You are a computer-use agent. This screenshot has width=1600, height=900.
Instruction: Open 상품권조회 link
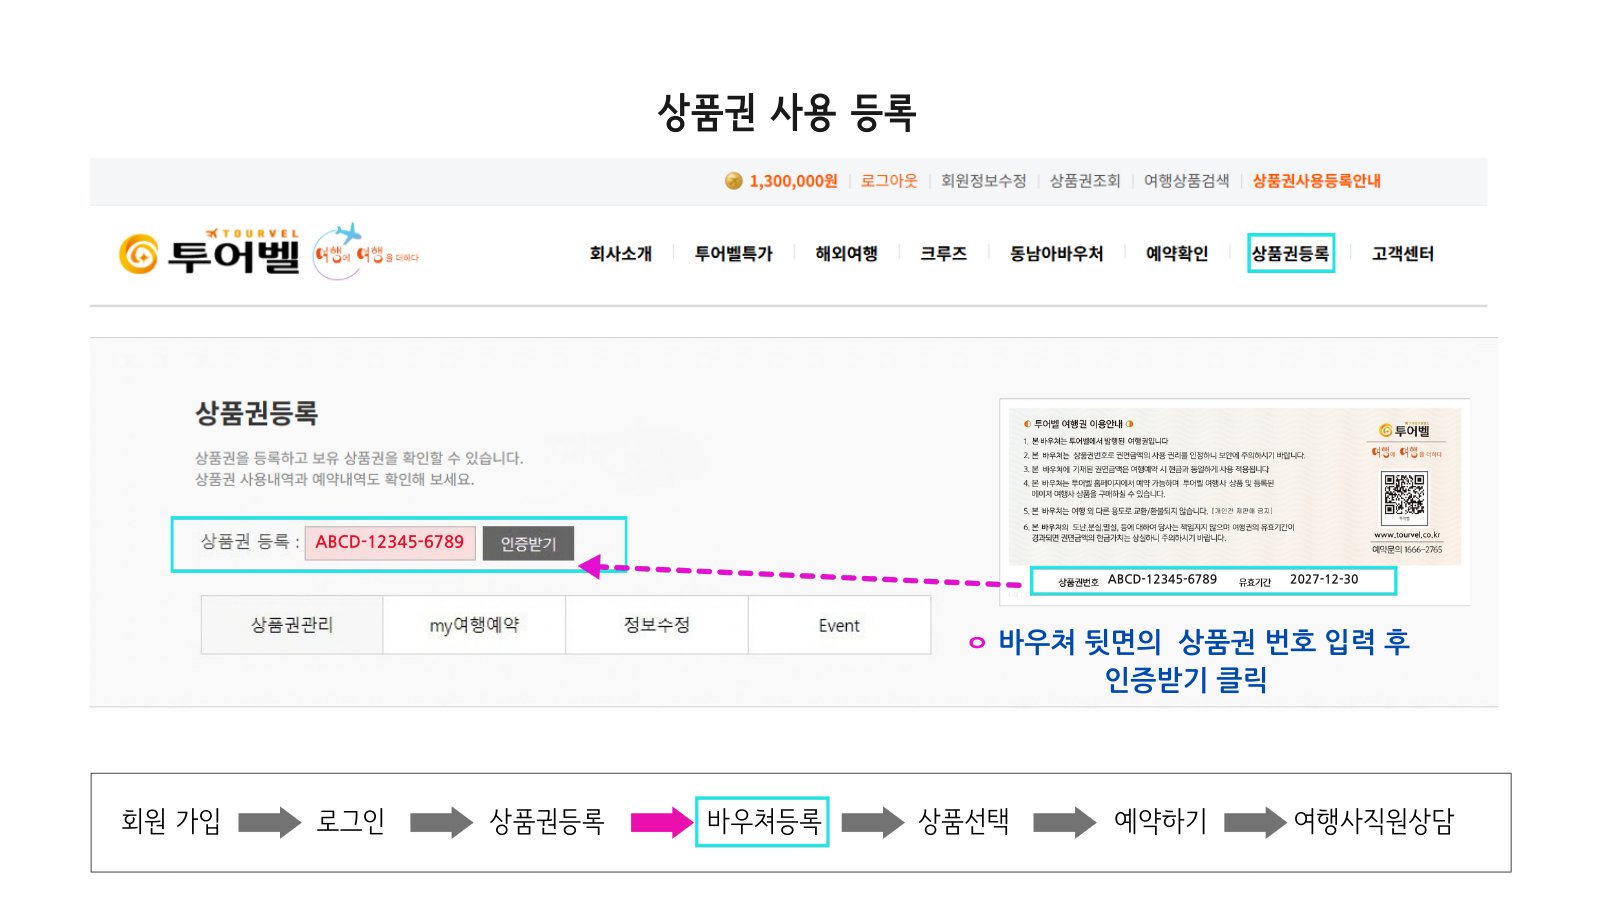[x=1085, y=181]
